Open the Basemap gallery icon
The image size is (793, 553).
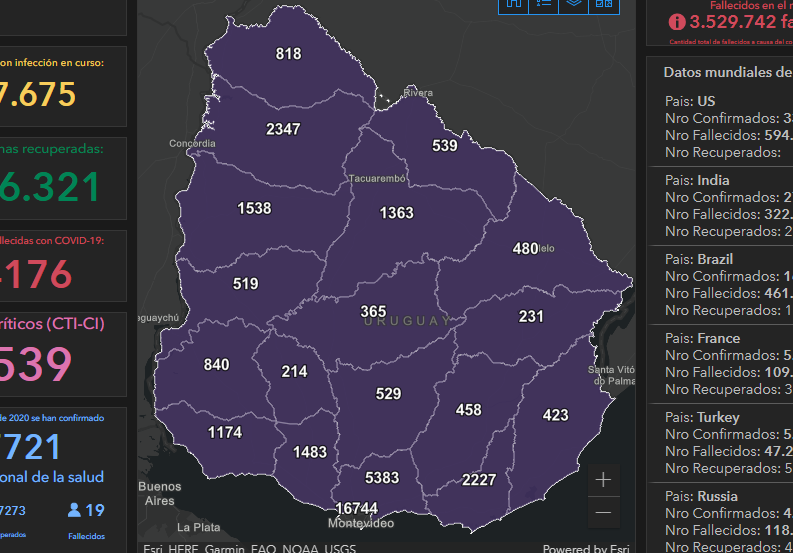coord(604,5)
